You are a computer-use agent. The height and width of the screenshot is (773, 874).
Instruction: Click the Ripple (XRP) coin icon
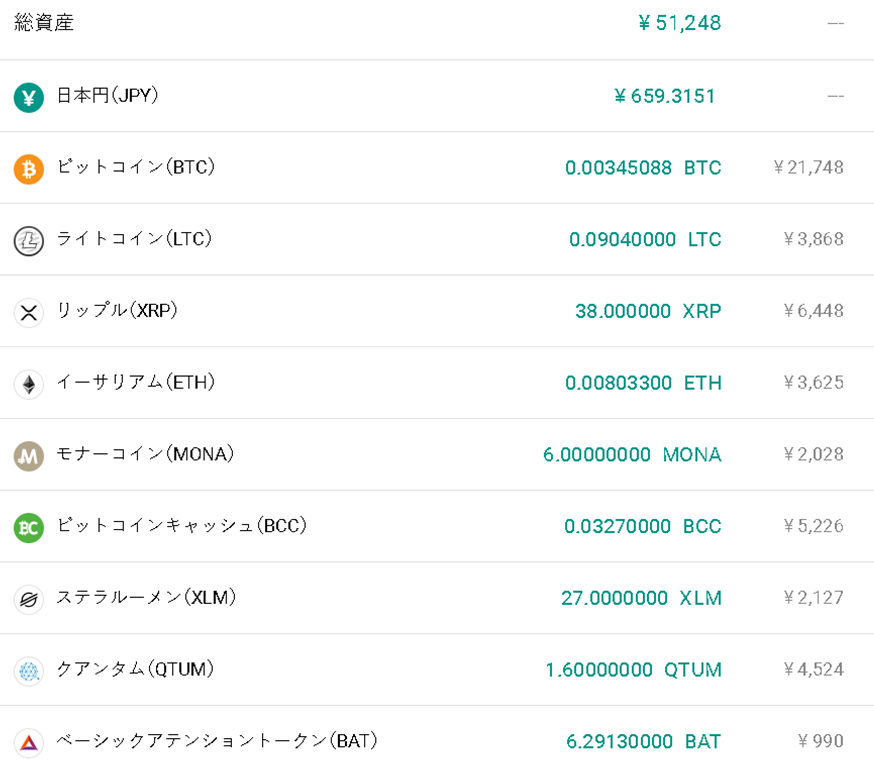29,312
